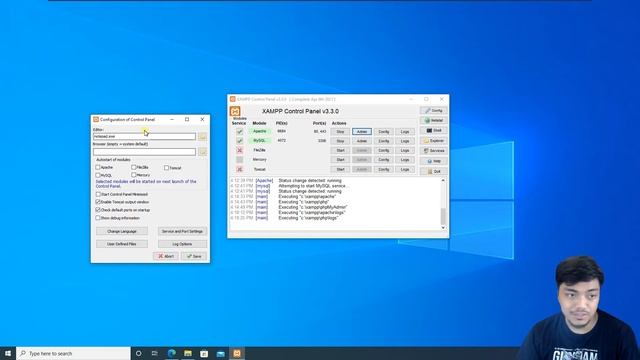Click the green MySQL module label
640x360 pixels.
[260, 141]
